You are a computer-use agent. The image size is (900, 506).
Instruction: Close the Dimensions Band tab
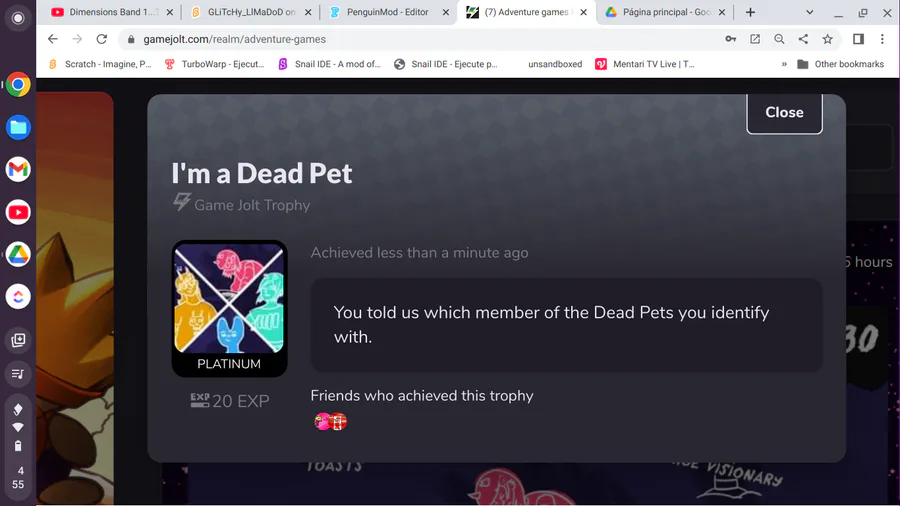click(x=170, y=12)
